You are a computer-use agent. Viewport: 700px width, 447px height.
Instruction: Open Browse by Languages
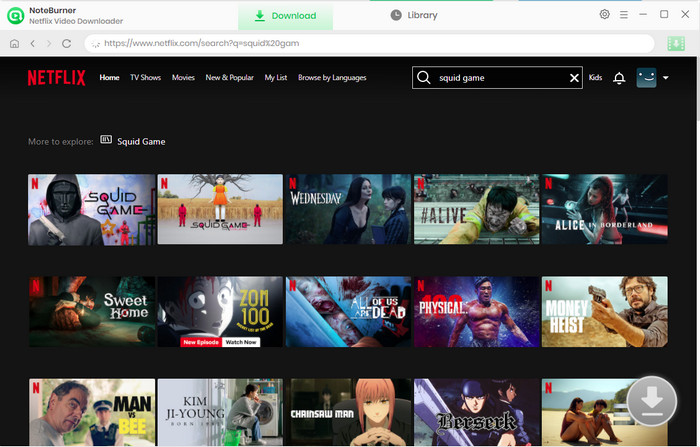[332, 78]
